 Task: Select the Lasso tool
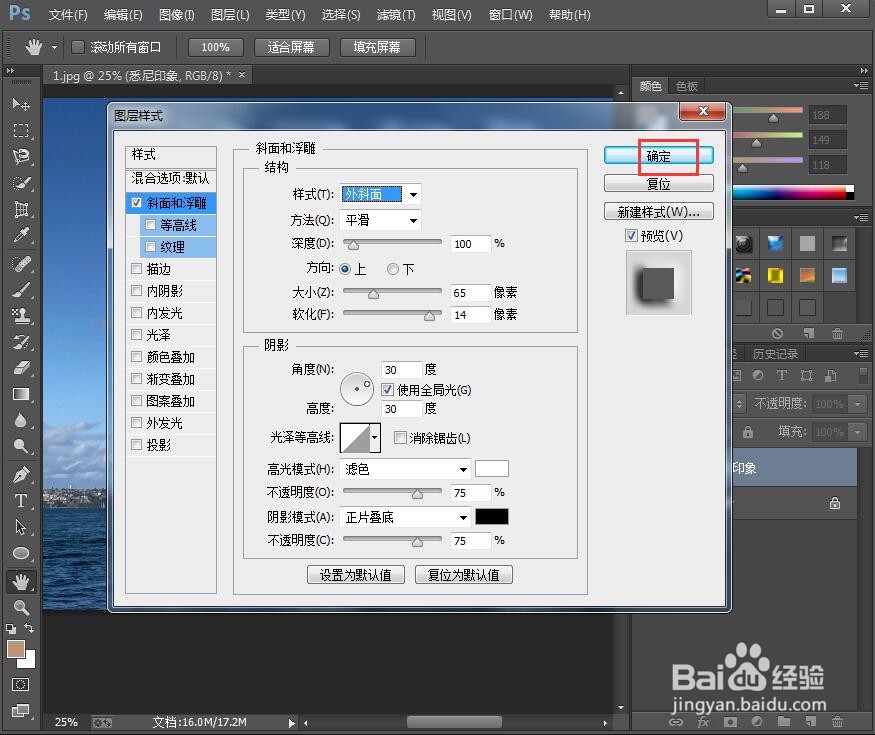pos(22,157)
